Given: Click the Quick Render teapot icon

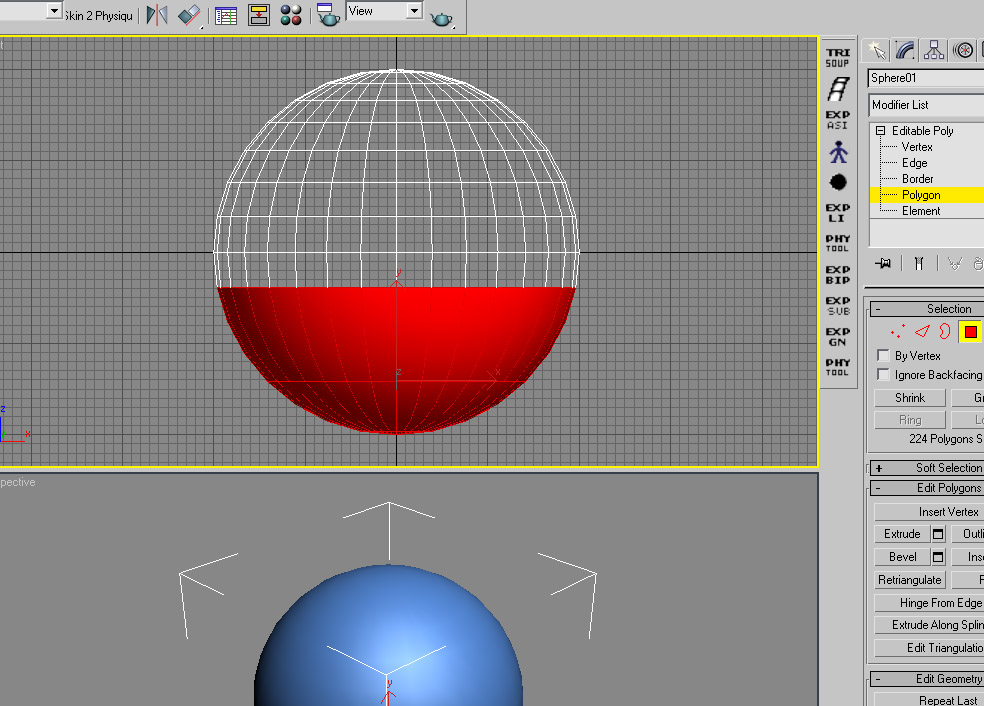Looking at the screenshot, I should [441, 17].
